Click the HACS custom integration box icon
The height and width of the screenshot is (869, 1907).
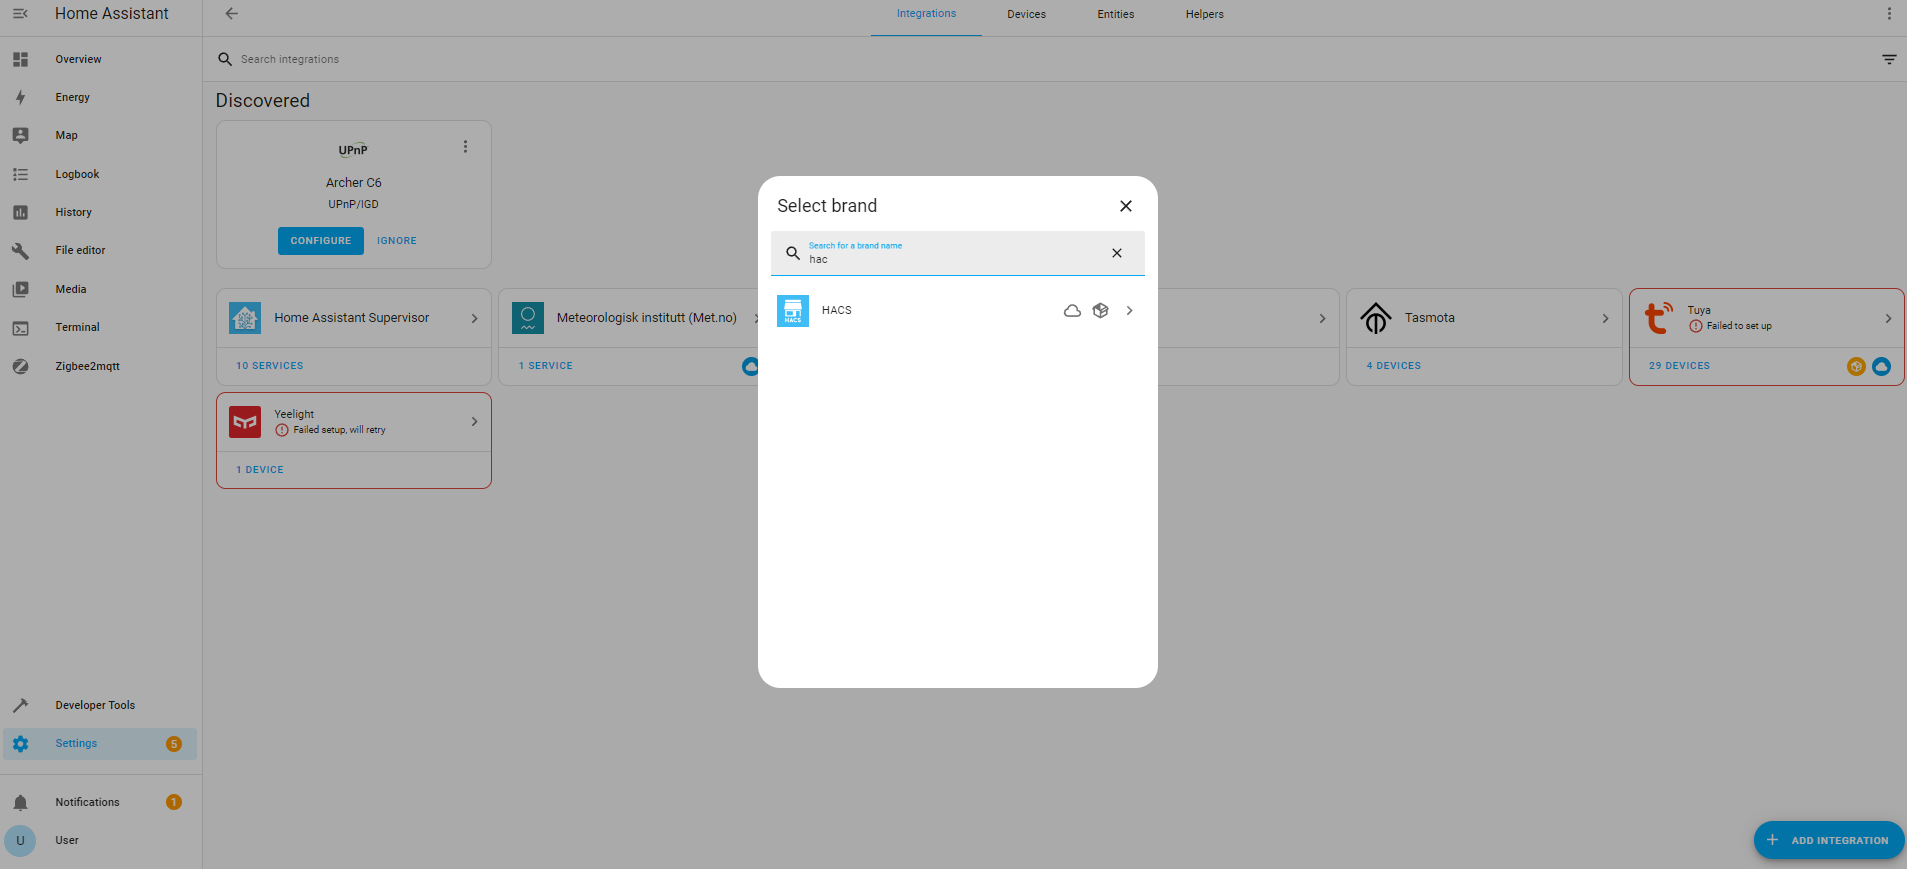pos(1101,311)
